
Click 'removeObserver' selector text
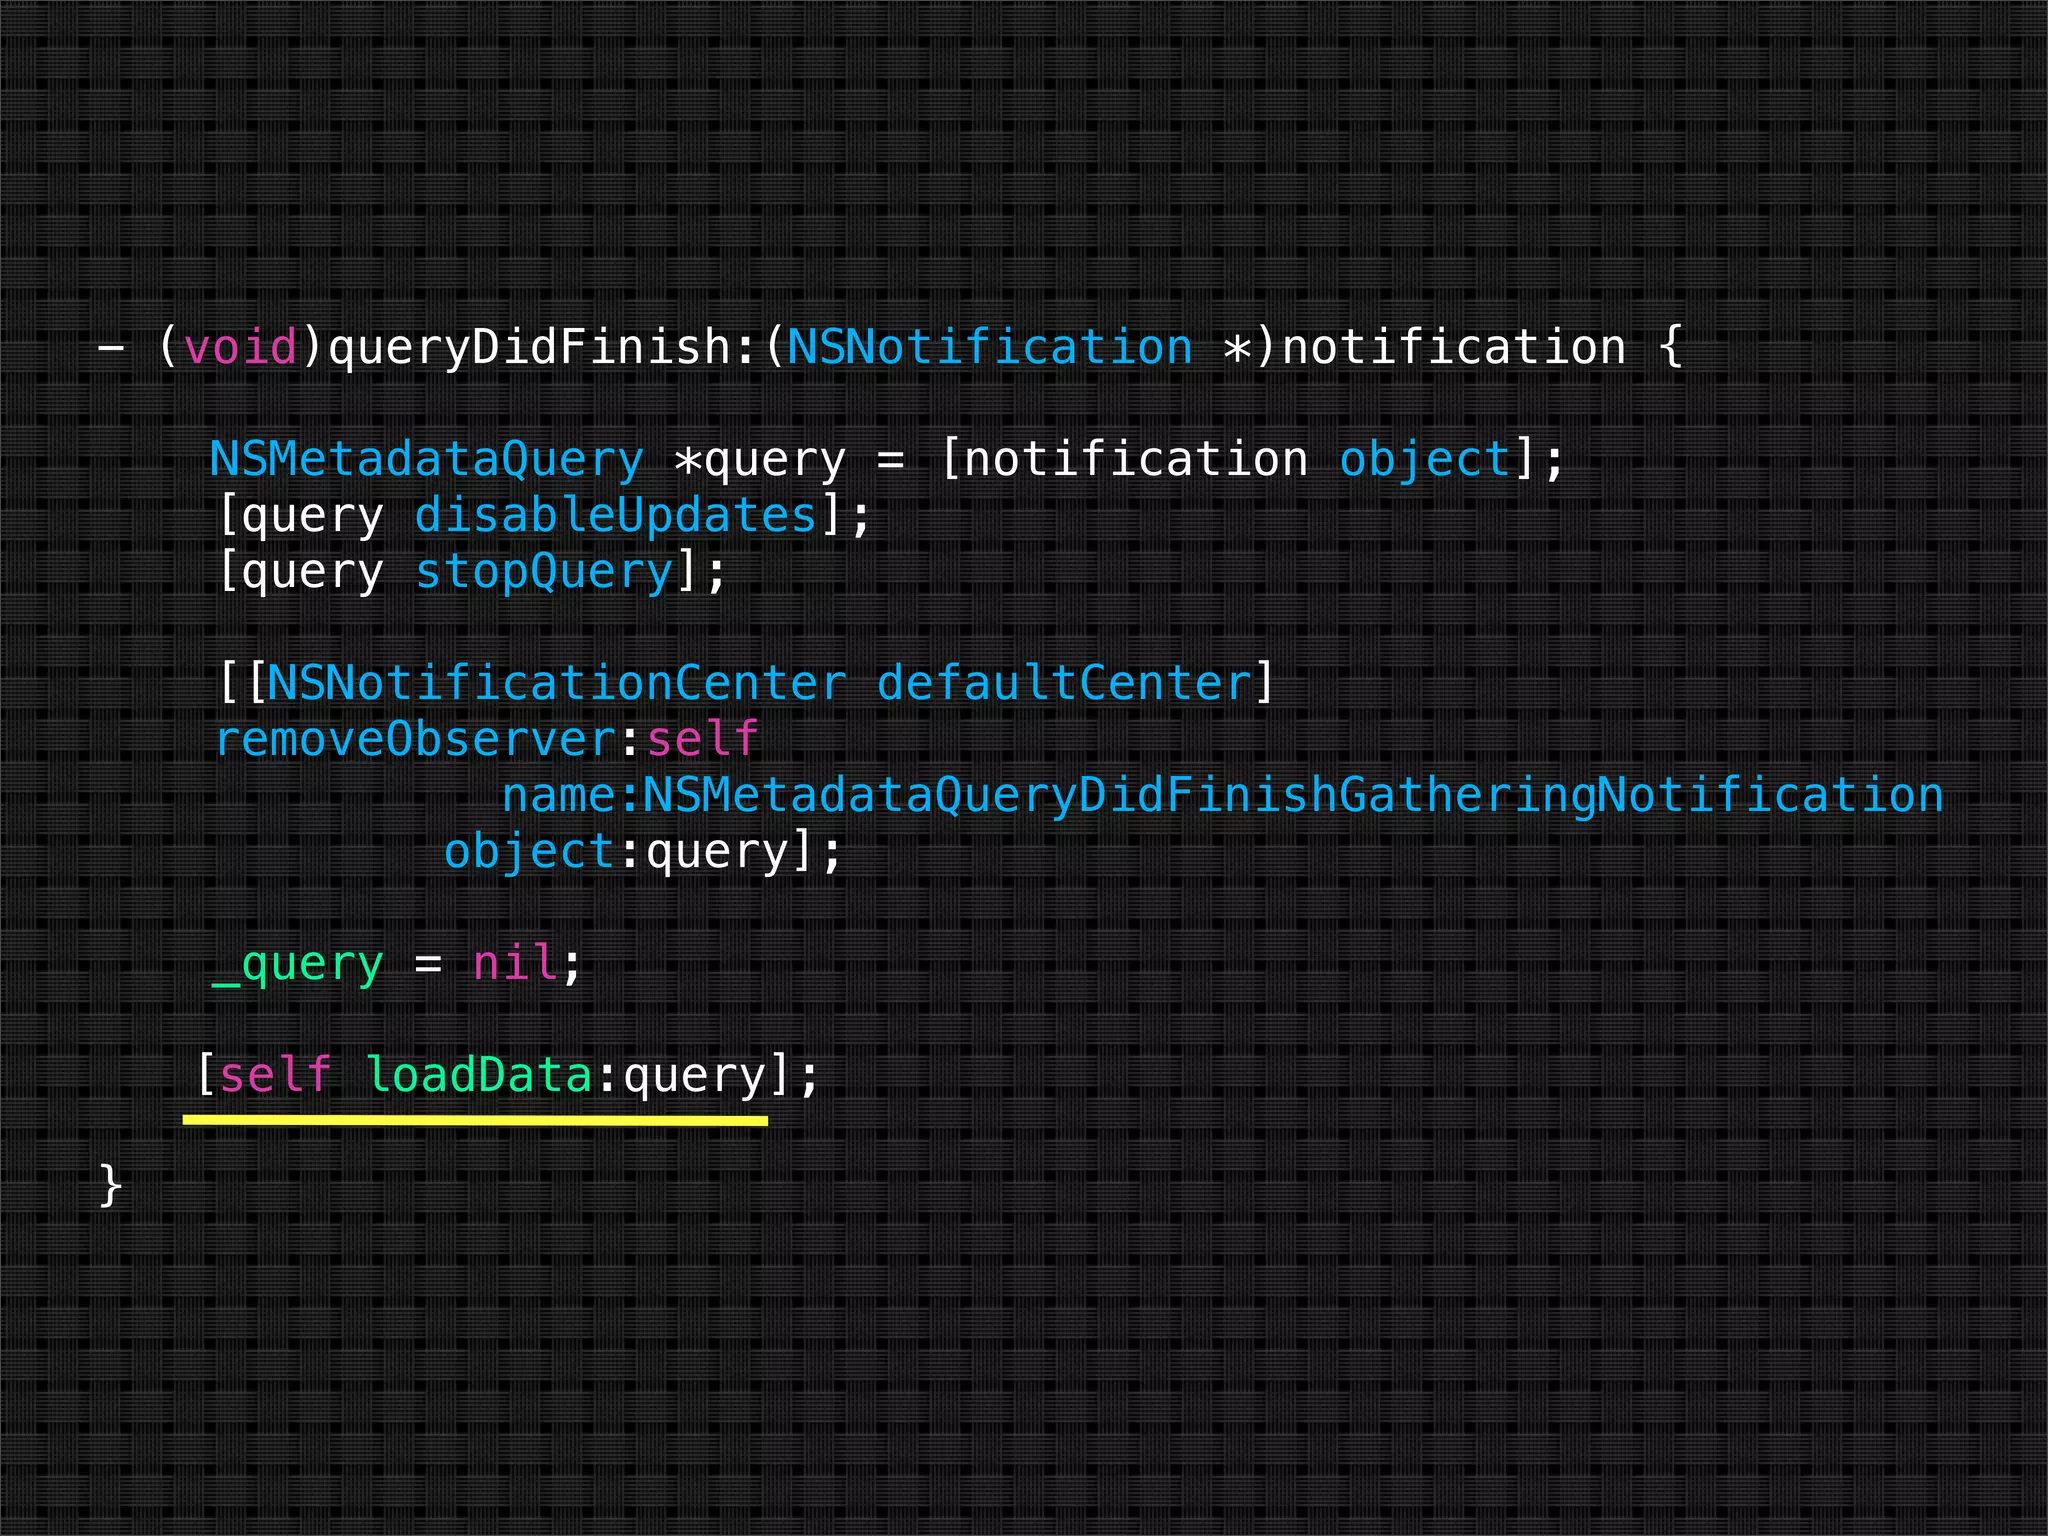click(416, 739)
